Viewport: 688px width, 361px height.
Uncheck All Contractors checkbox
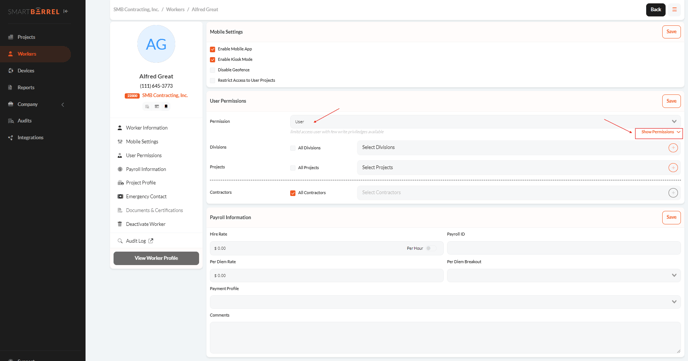click(293, 193)
